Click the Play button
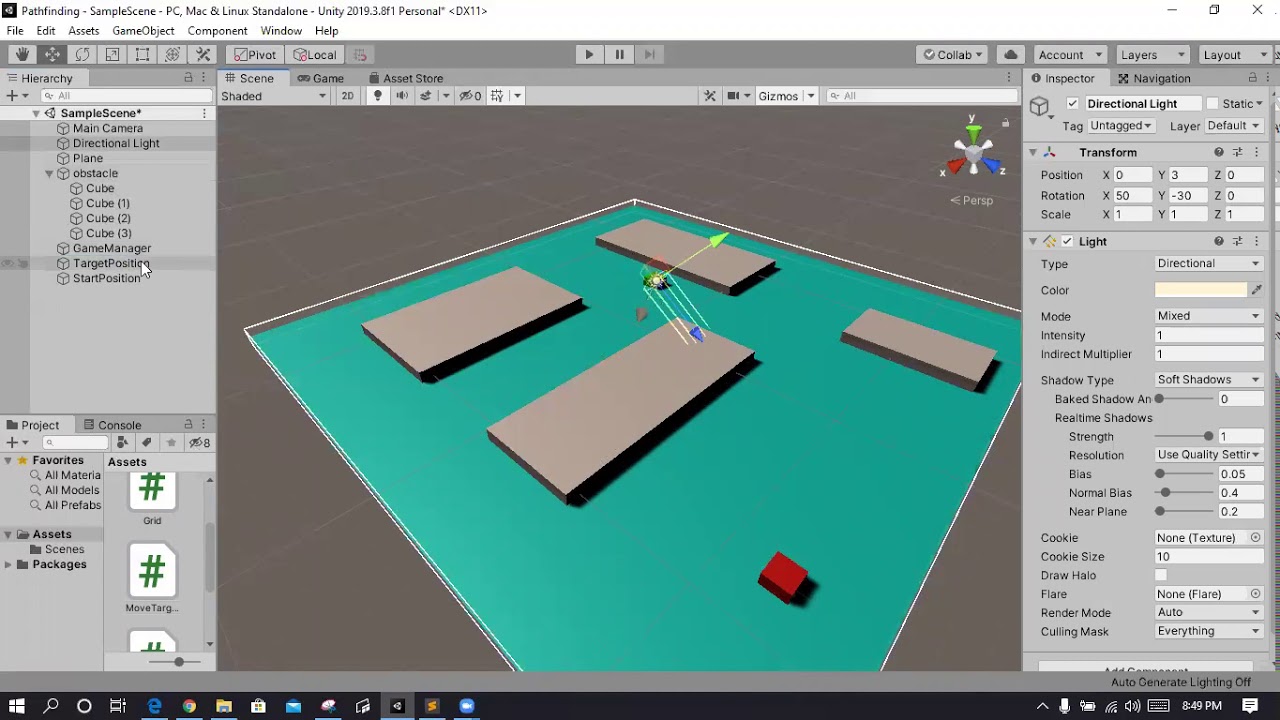 pos(589,55)
